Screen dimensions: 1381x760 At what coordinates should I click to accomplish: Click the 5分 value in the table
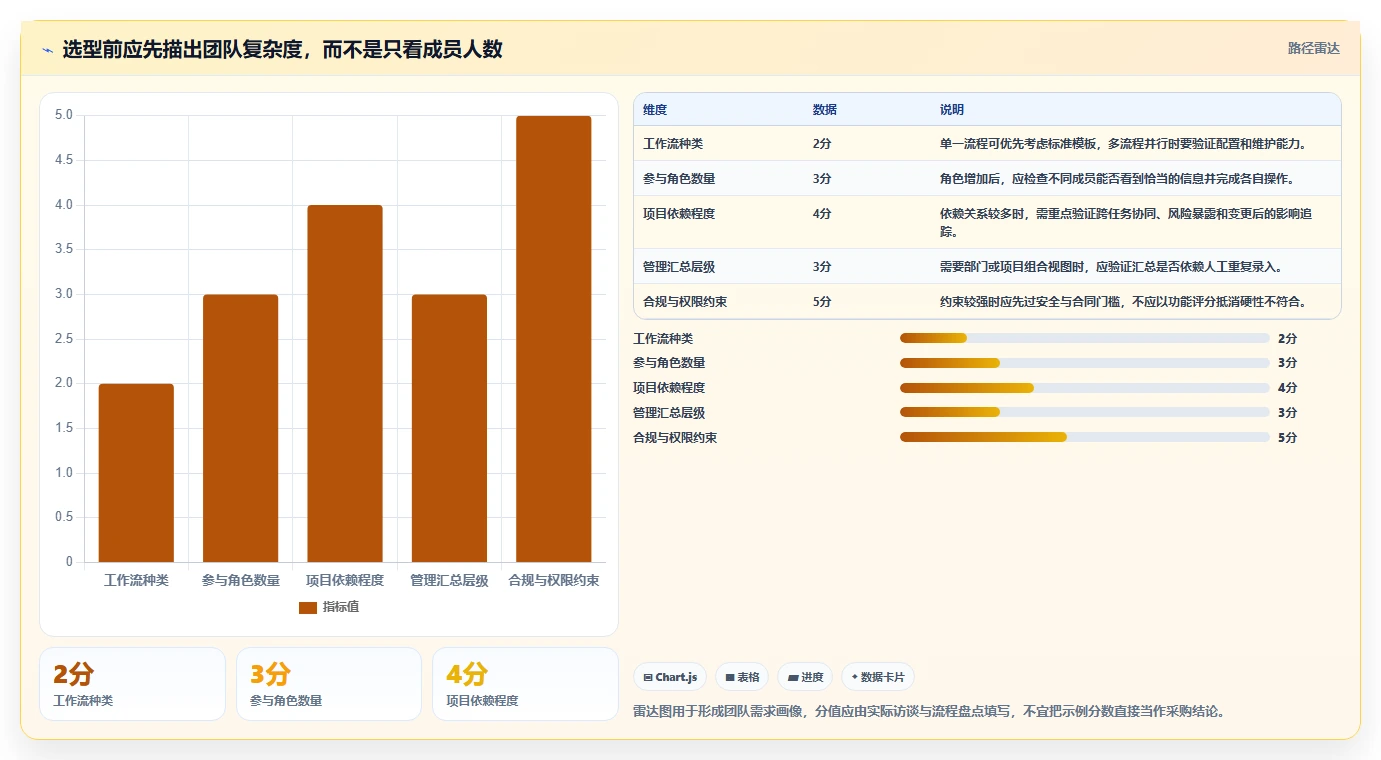(822, 302)
